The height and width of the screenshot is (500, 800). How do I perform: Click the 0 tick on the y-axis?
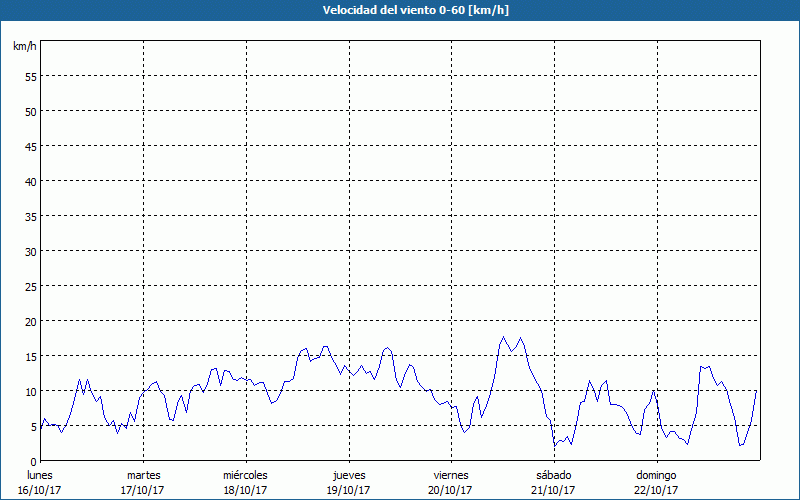pos(33,461)
